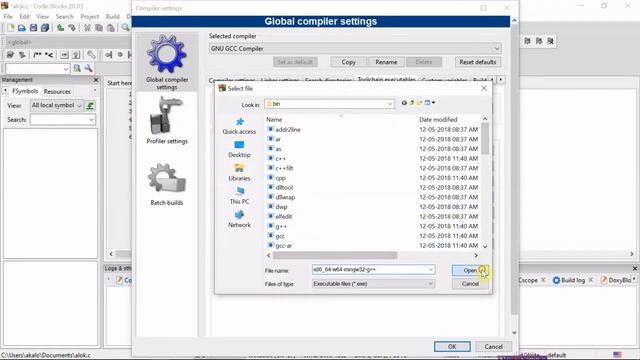This screenshot has width=640, height=360.
Task: Click the Save all files toolbar icon
Action: tap(45, 28)
